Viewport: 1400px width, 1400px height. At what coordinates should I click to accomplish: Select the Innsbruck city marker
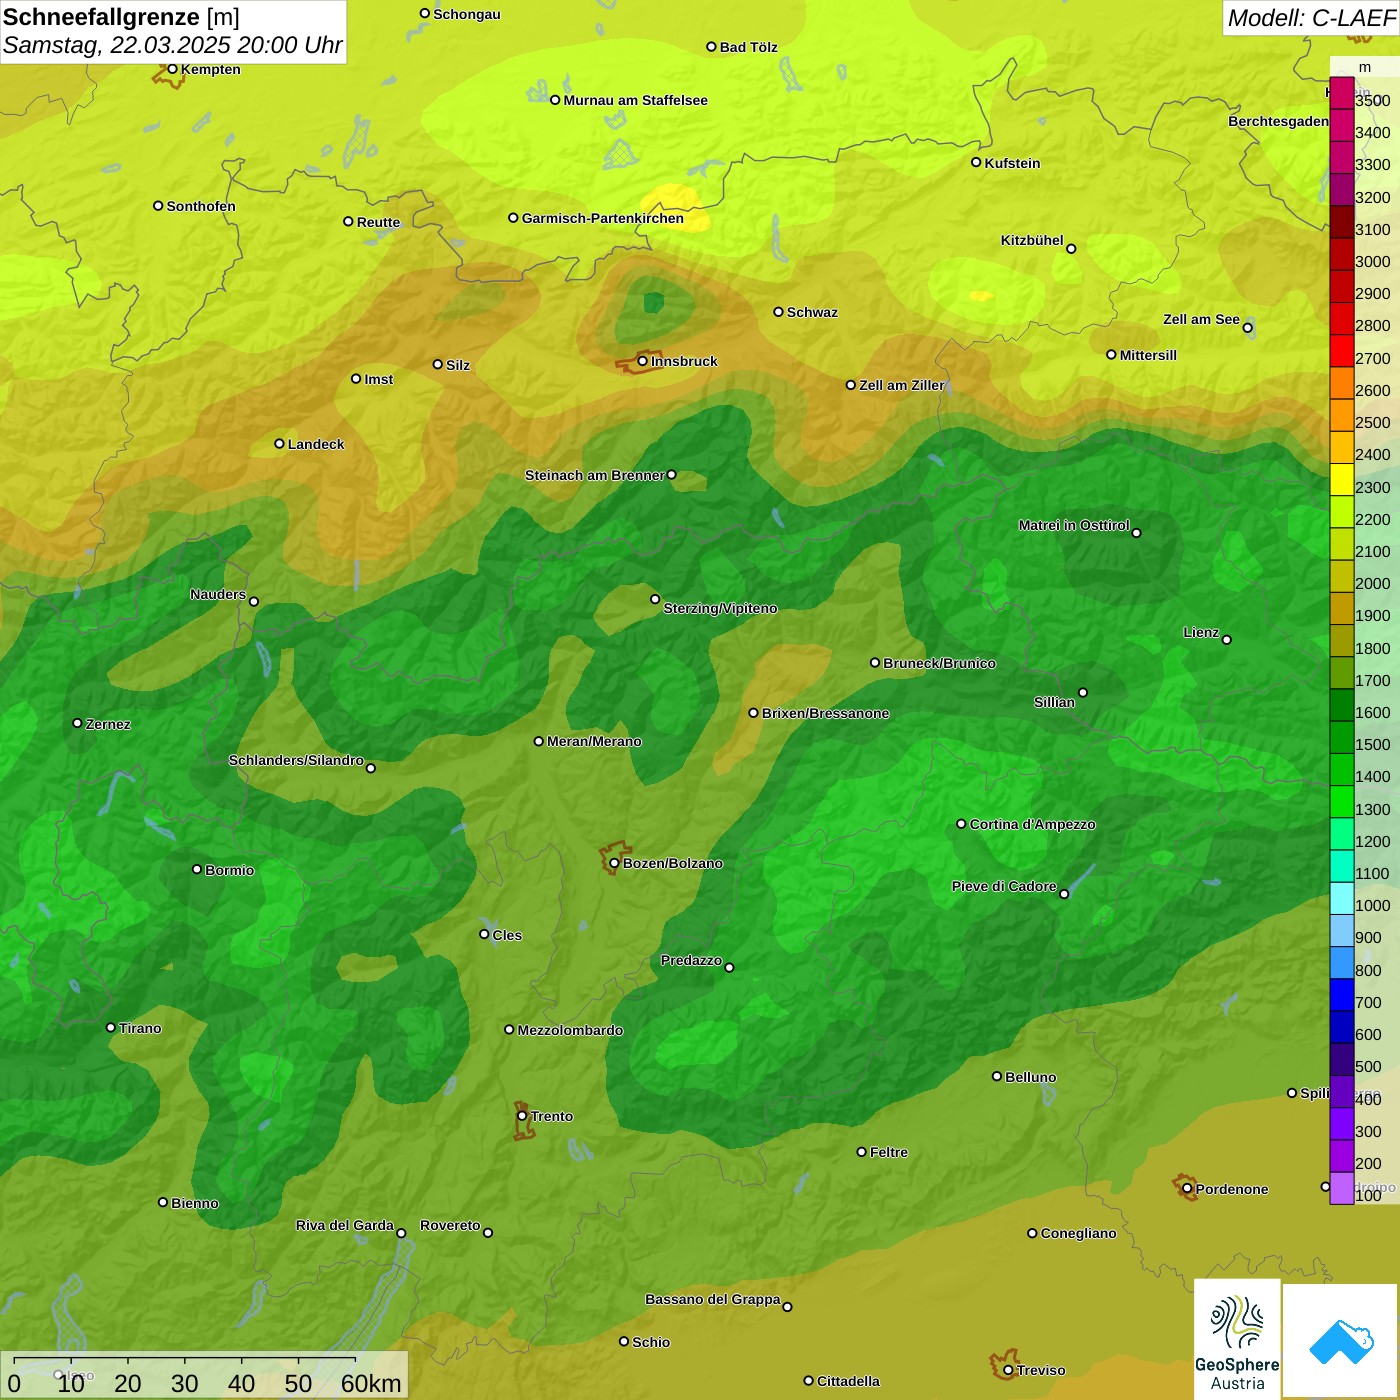pos(643,361)
